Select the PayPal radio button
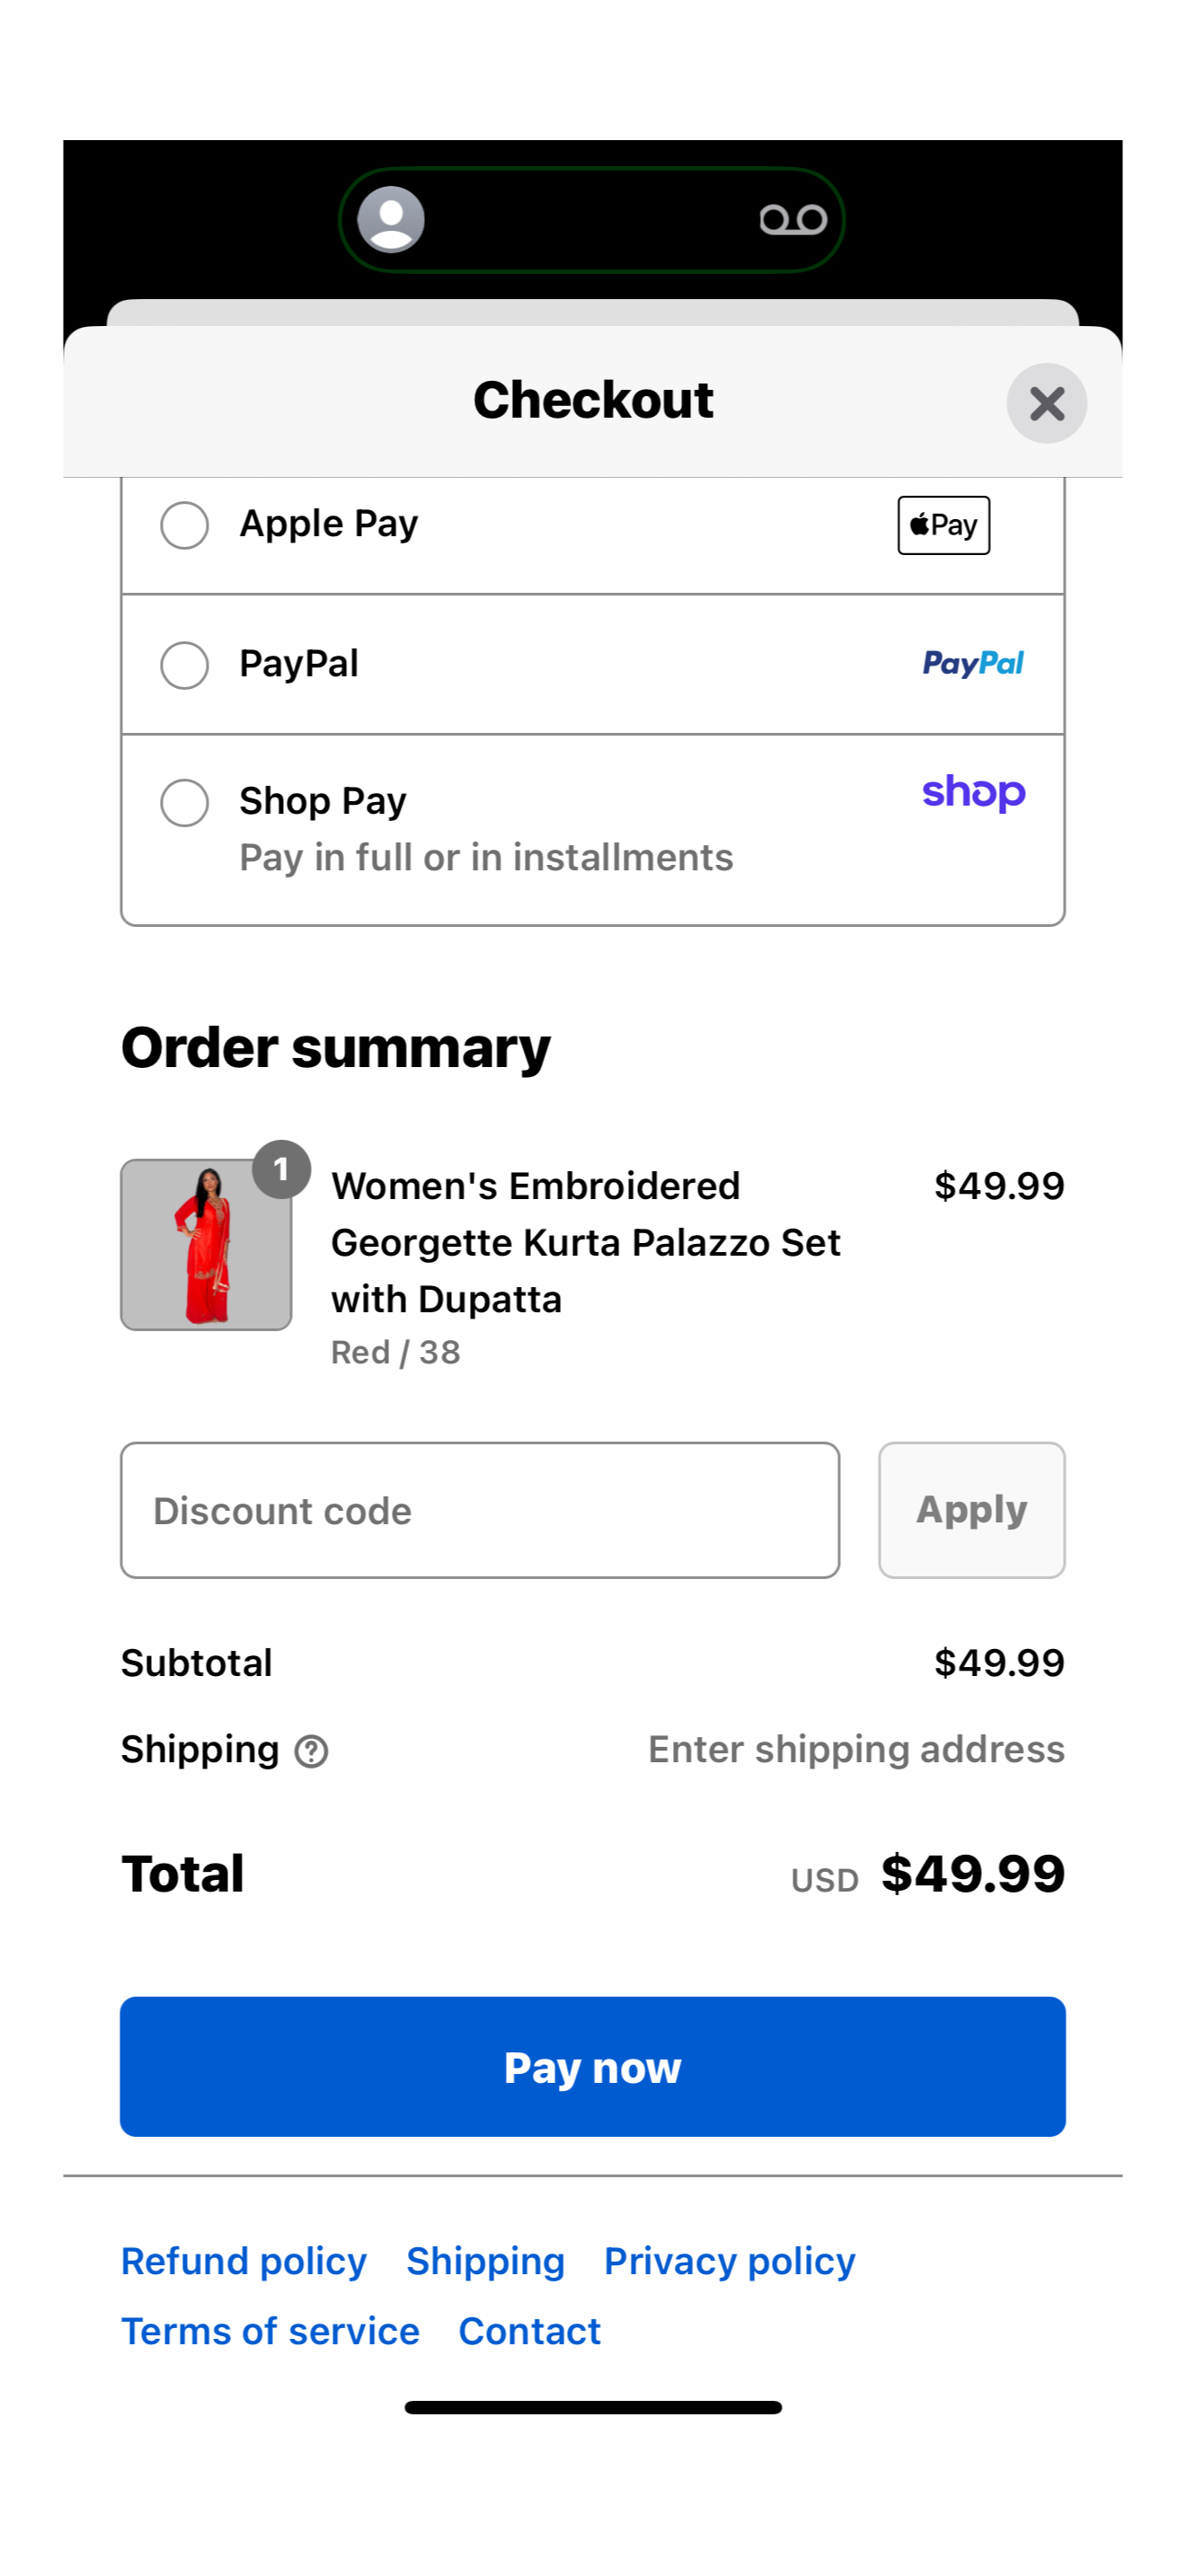Screen dimensions: 1186x2576 (x=185, y=665)
